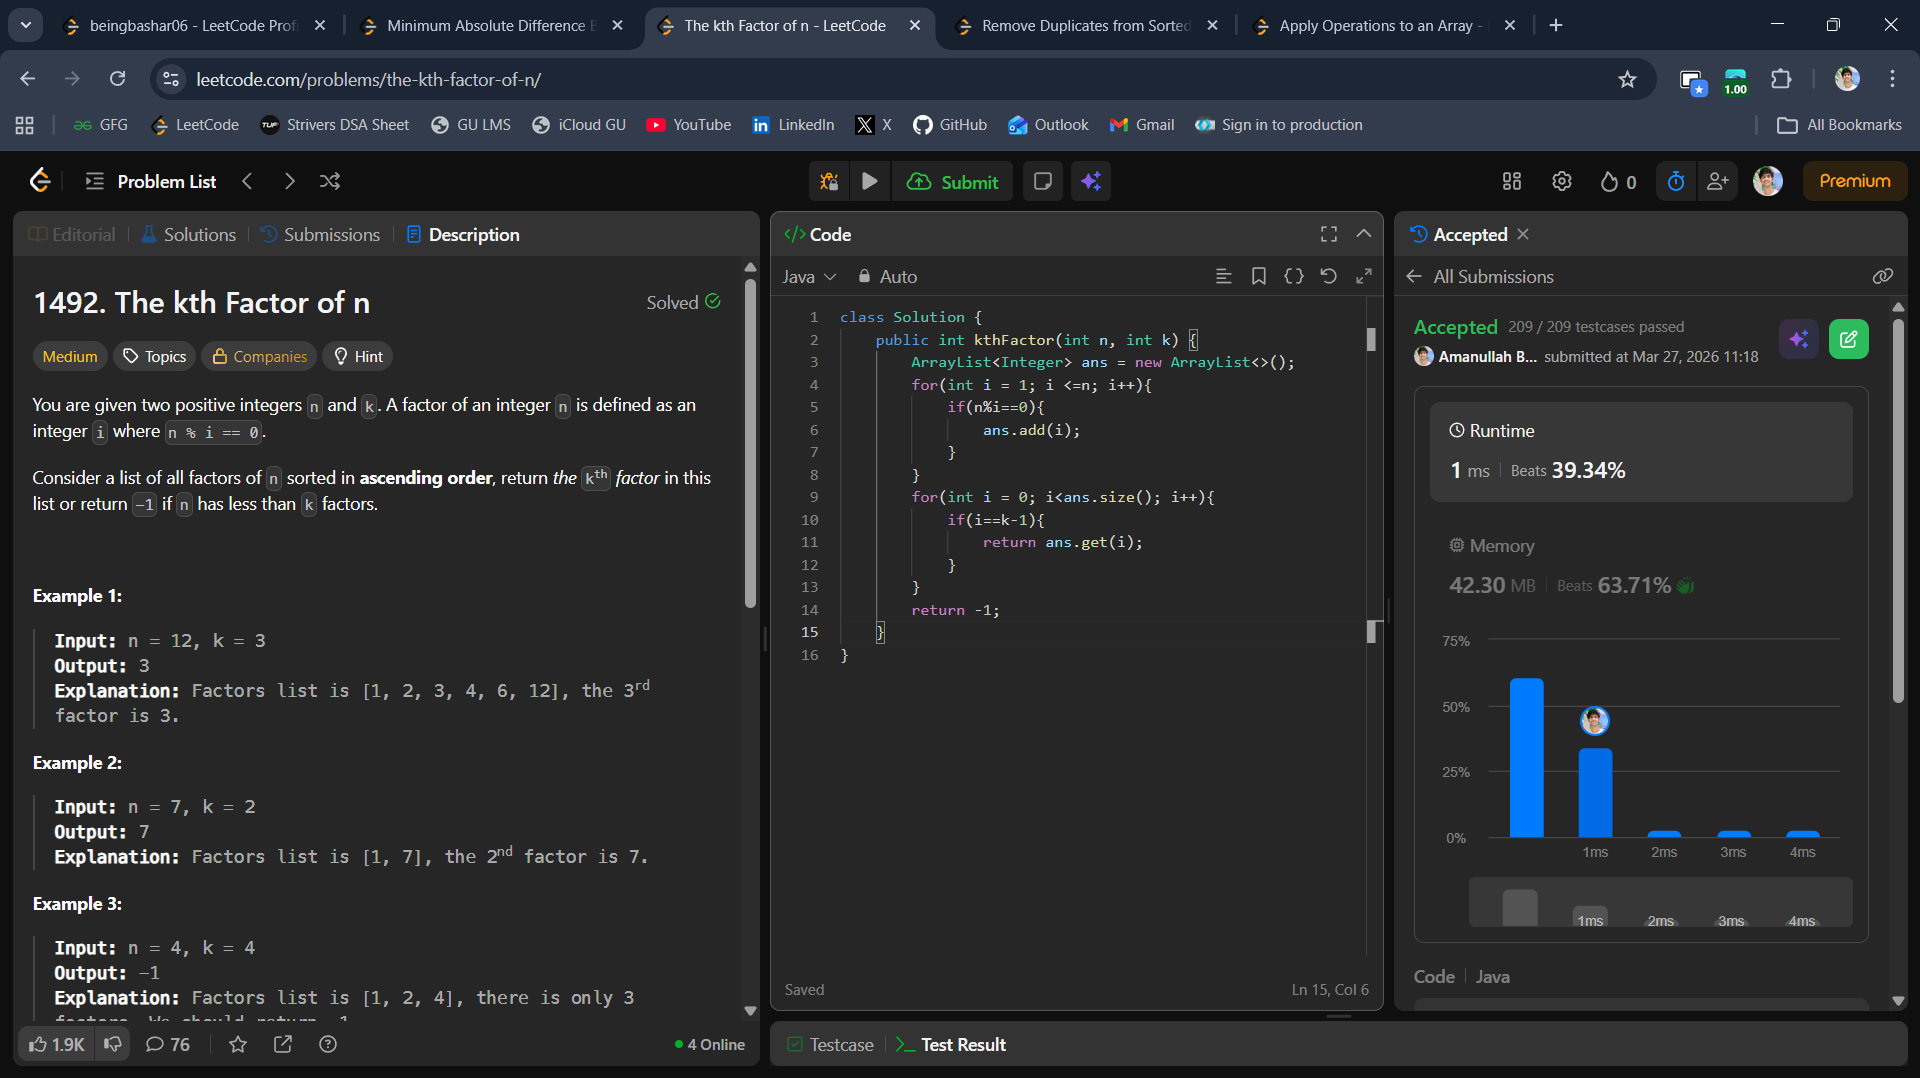
Task: Switch to the Submissions tab
Action: [x=320, y=234]
